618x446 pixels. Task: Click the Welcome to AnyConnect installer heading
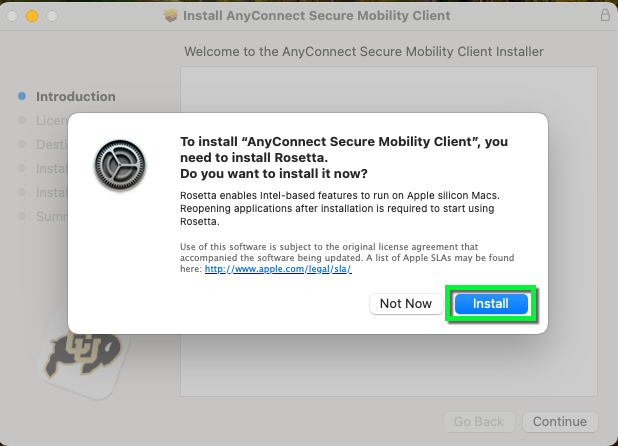click(x=364, y=51)
